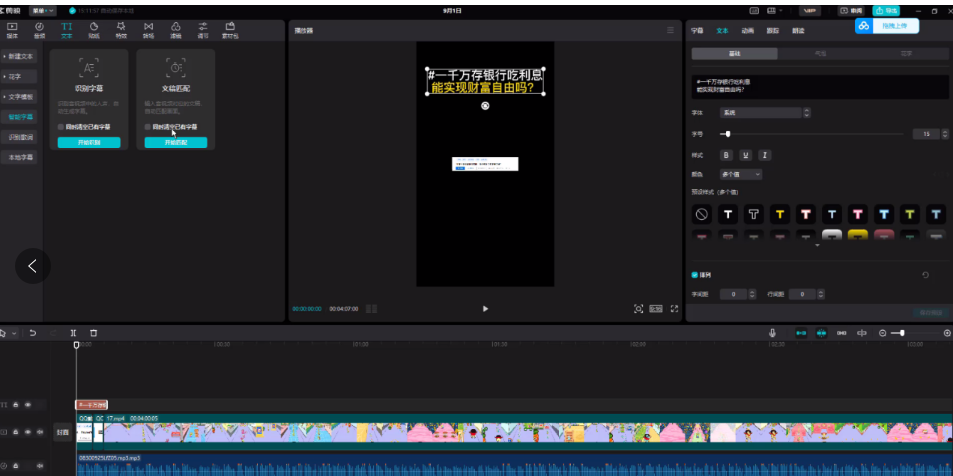Enable full screen preview in player

(x=674, y=309)
